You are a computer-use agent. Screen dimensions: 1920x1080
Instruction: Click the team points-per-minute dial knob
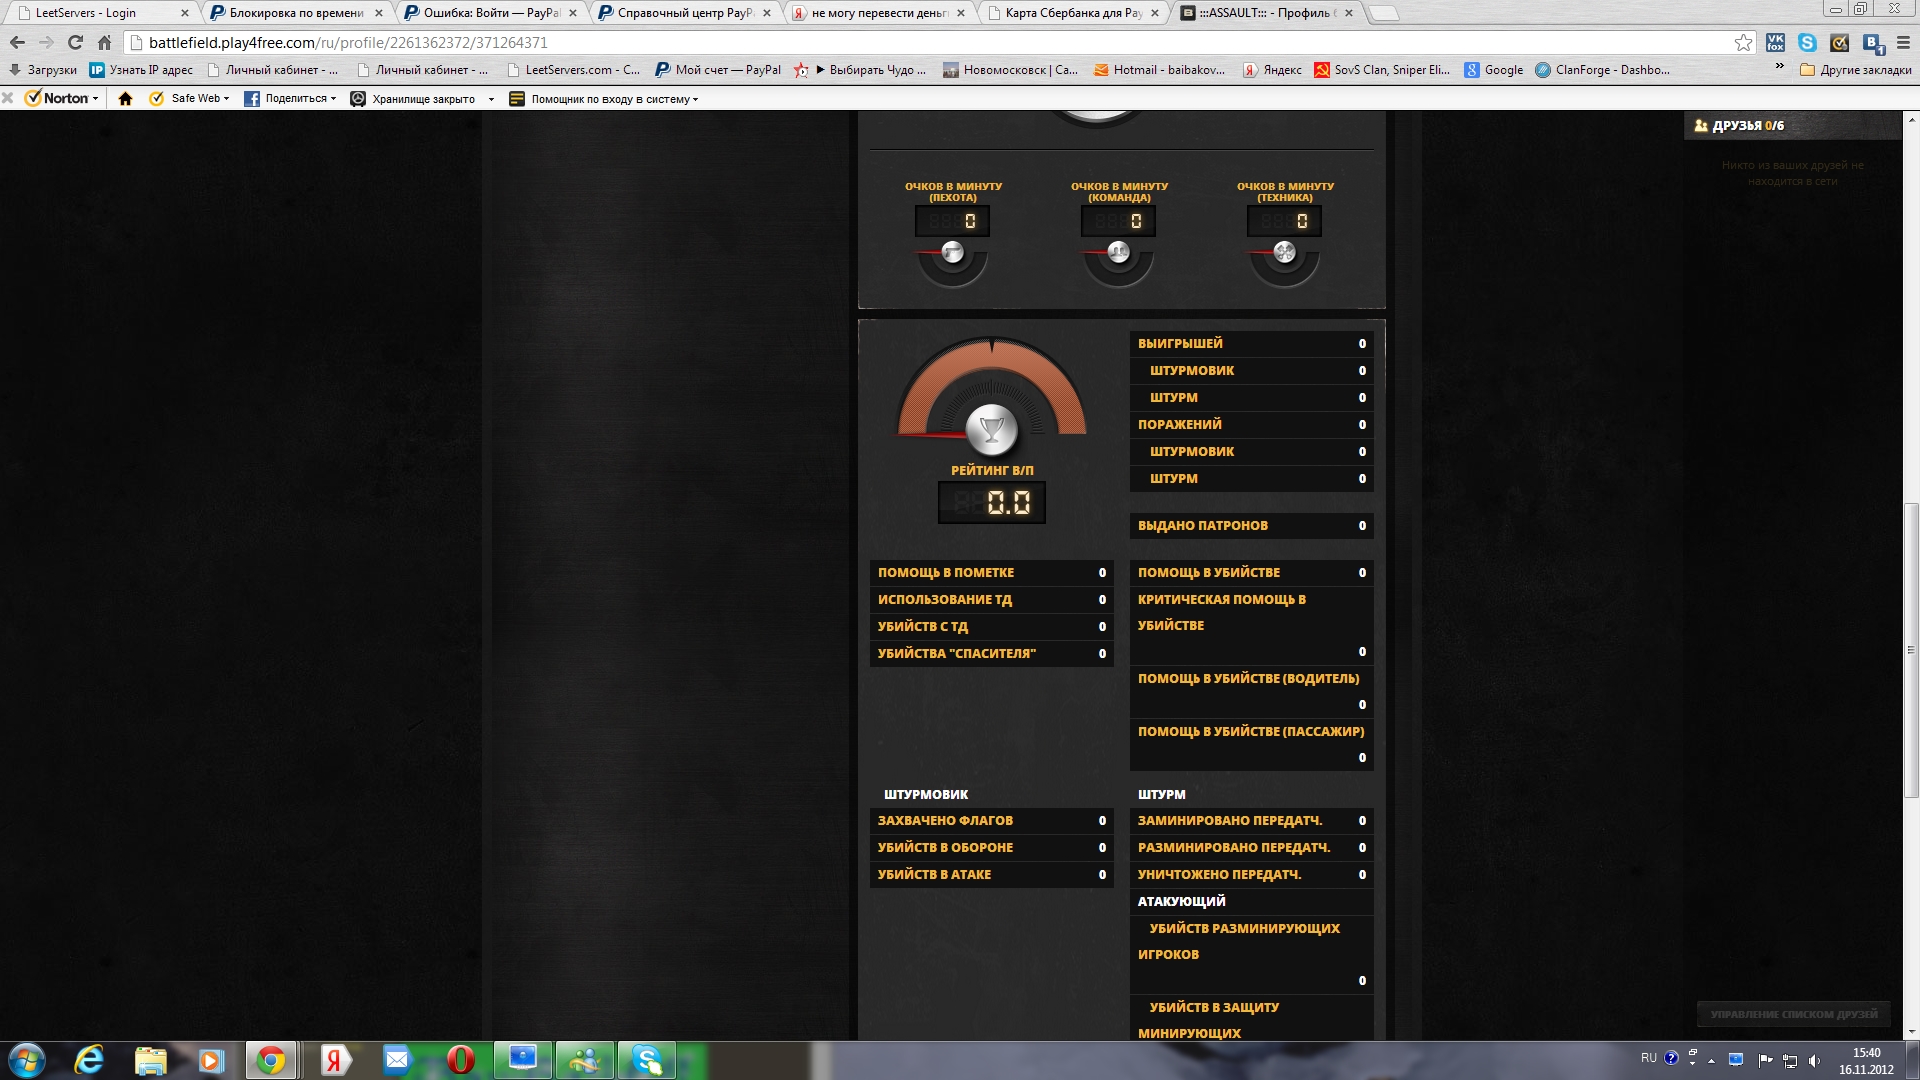pyautogui.click(x=1119, y=253)
